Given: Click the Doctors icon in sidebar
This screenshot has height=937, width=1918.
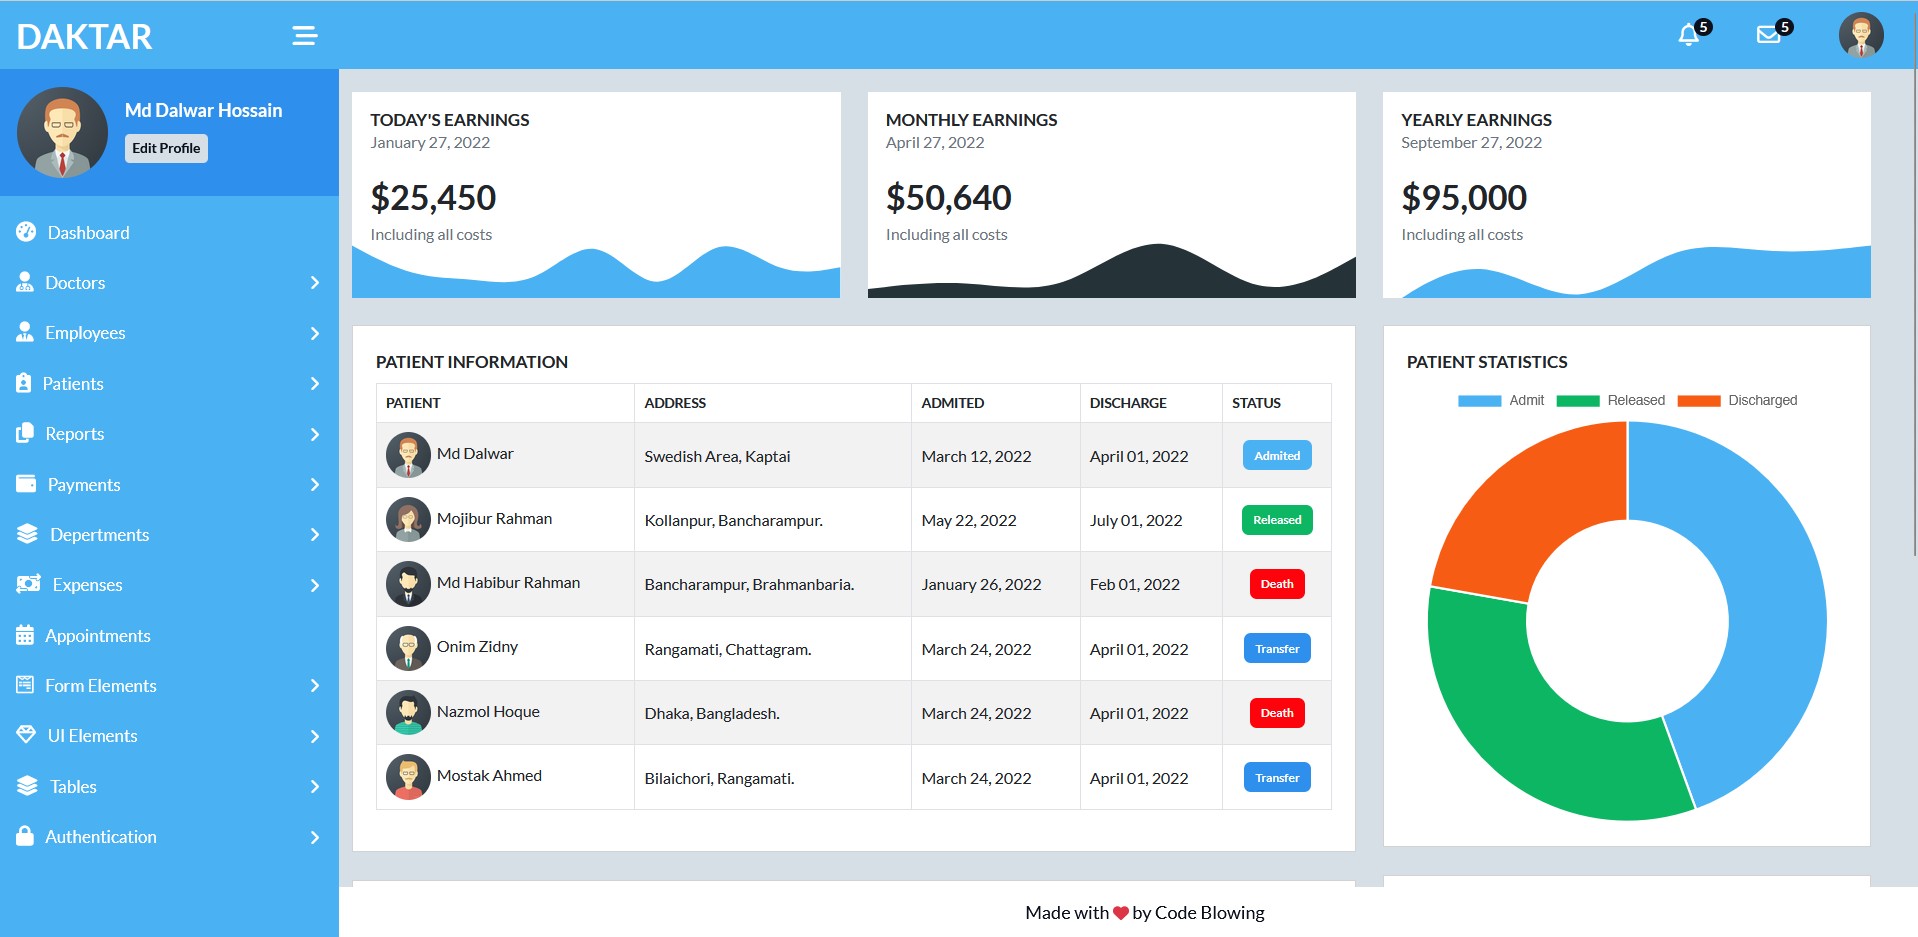Looking at the screenshot, I should tap(25, 283).
